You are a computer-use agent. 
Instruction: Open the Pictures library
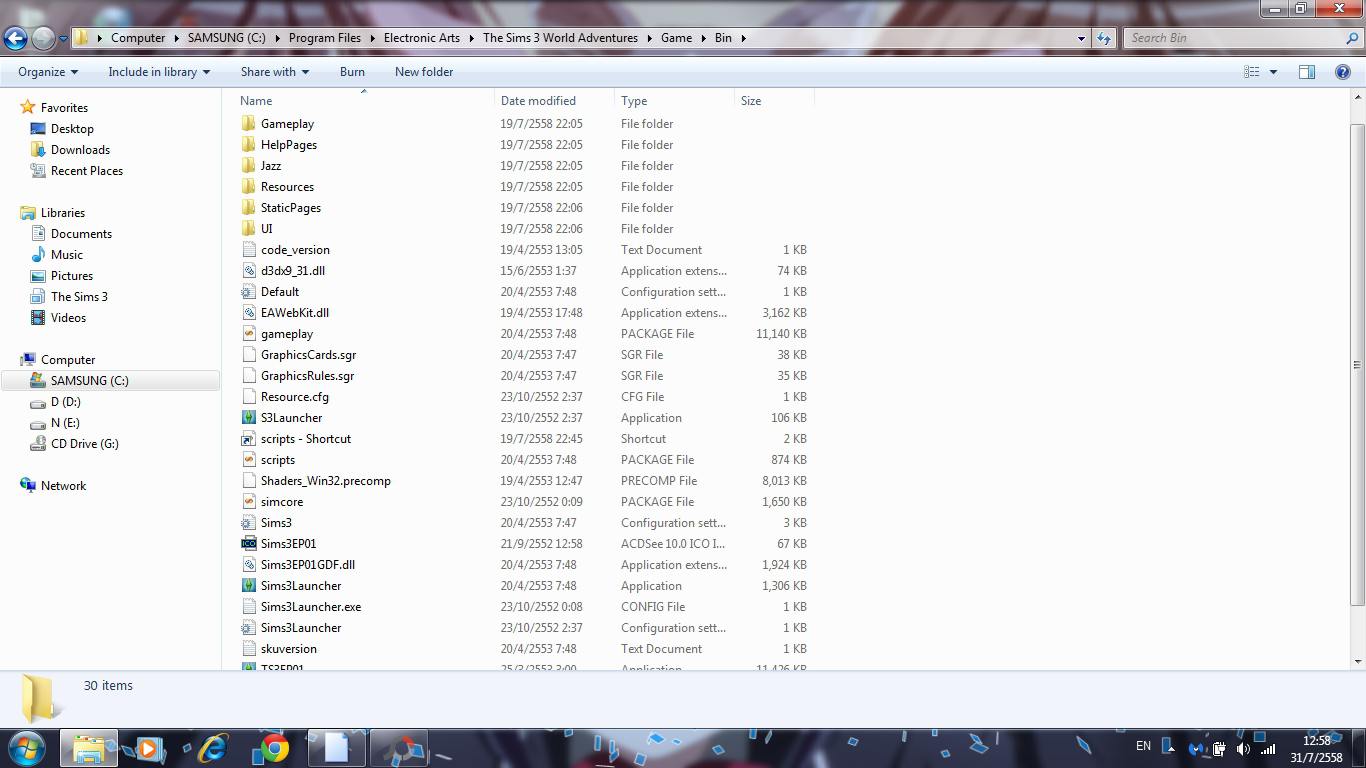click(x=72, y=276)
